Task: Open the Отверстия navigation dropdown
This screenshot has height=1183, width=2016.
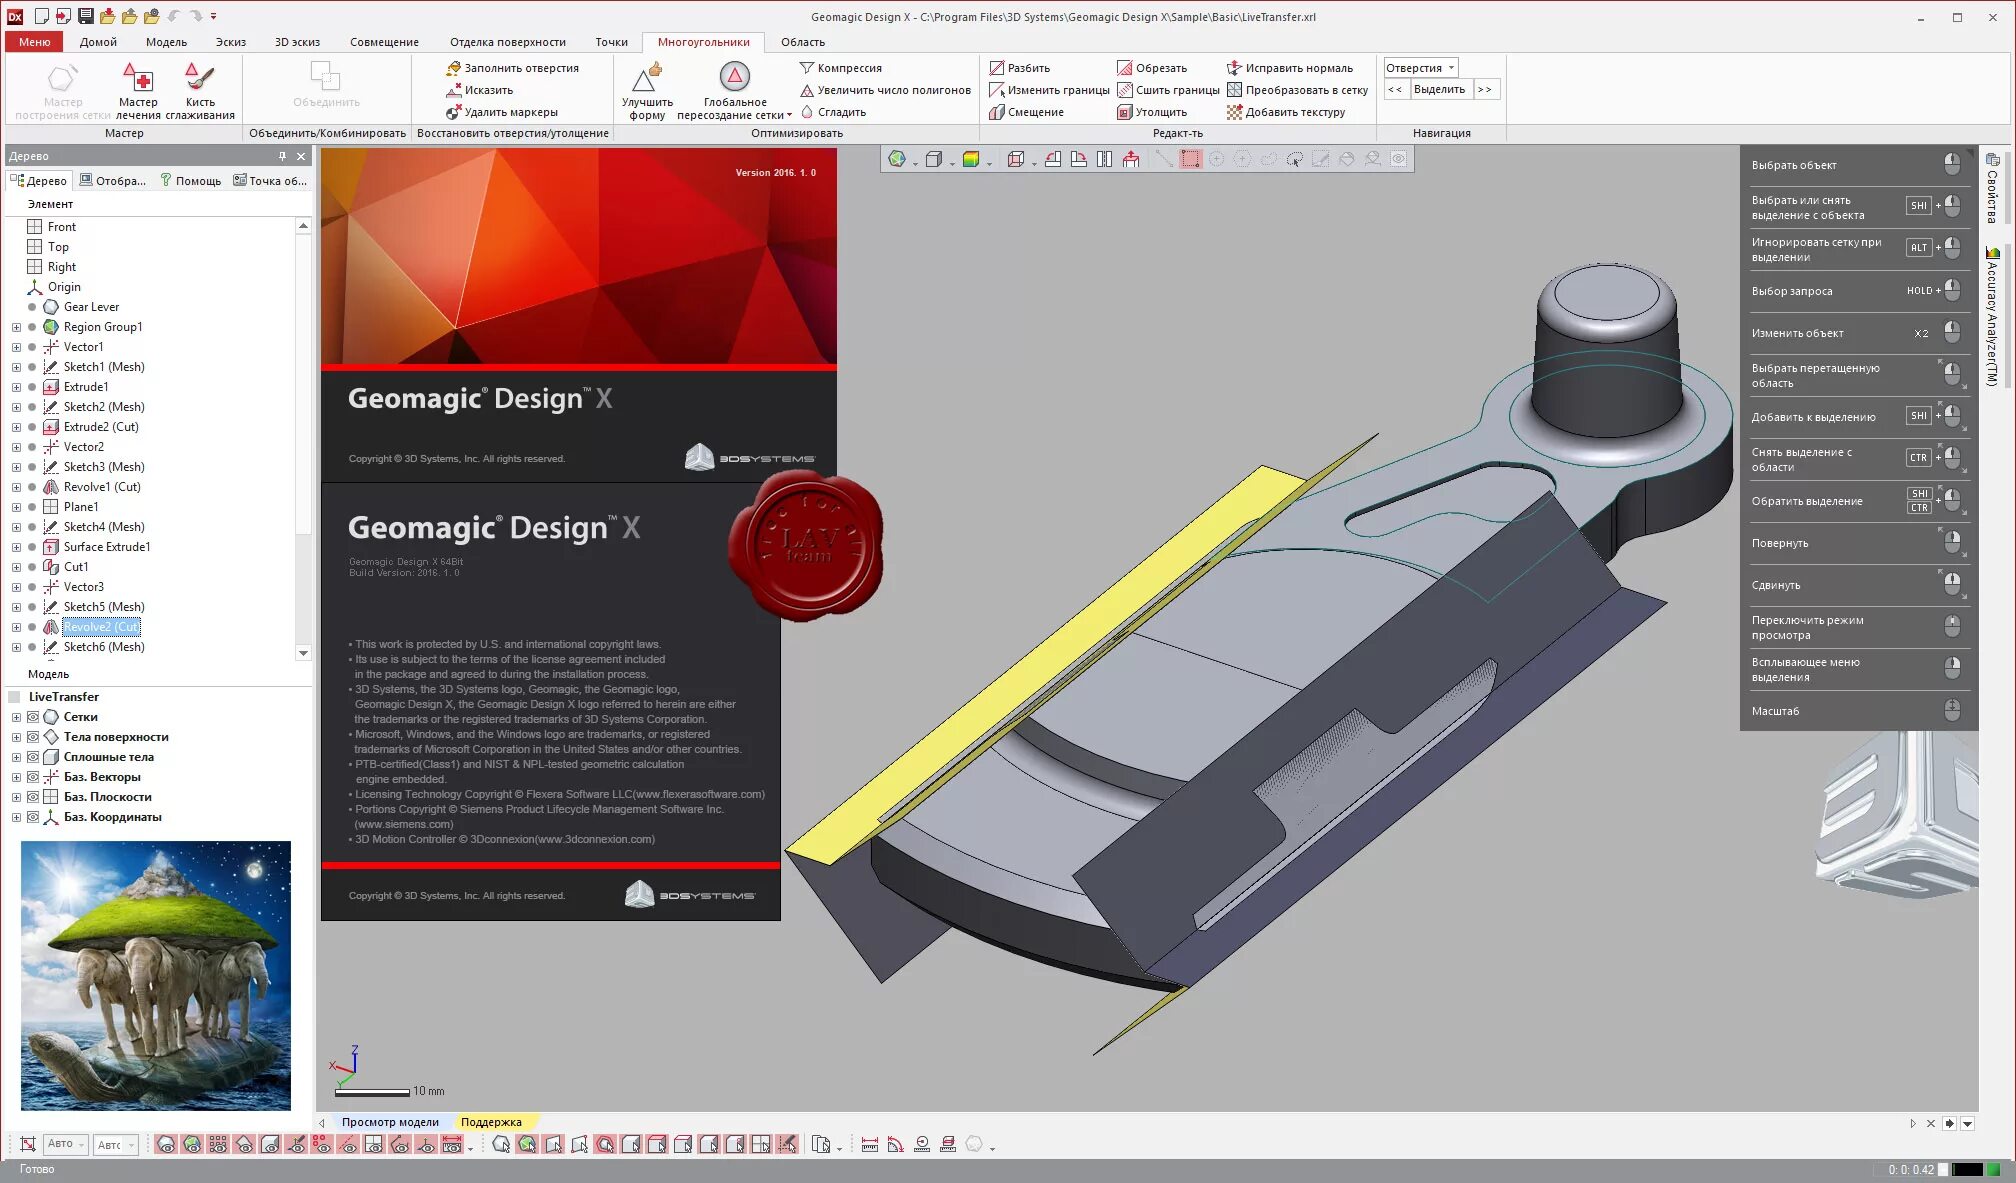Action: 1451,68
